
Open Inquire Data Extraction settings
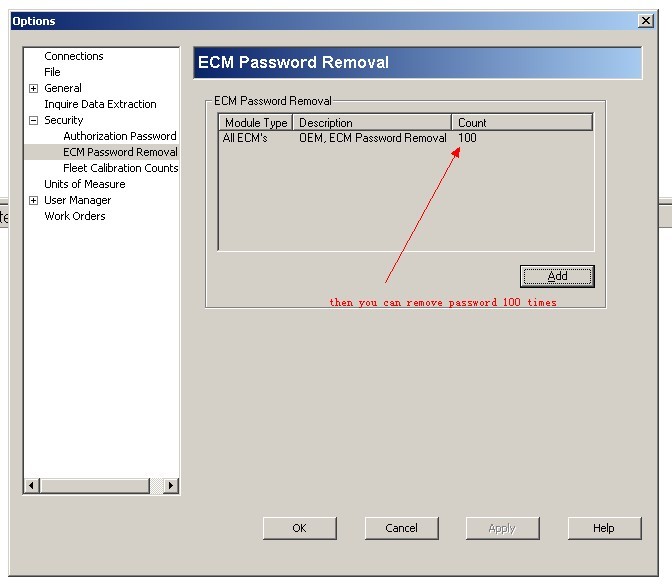100,104
